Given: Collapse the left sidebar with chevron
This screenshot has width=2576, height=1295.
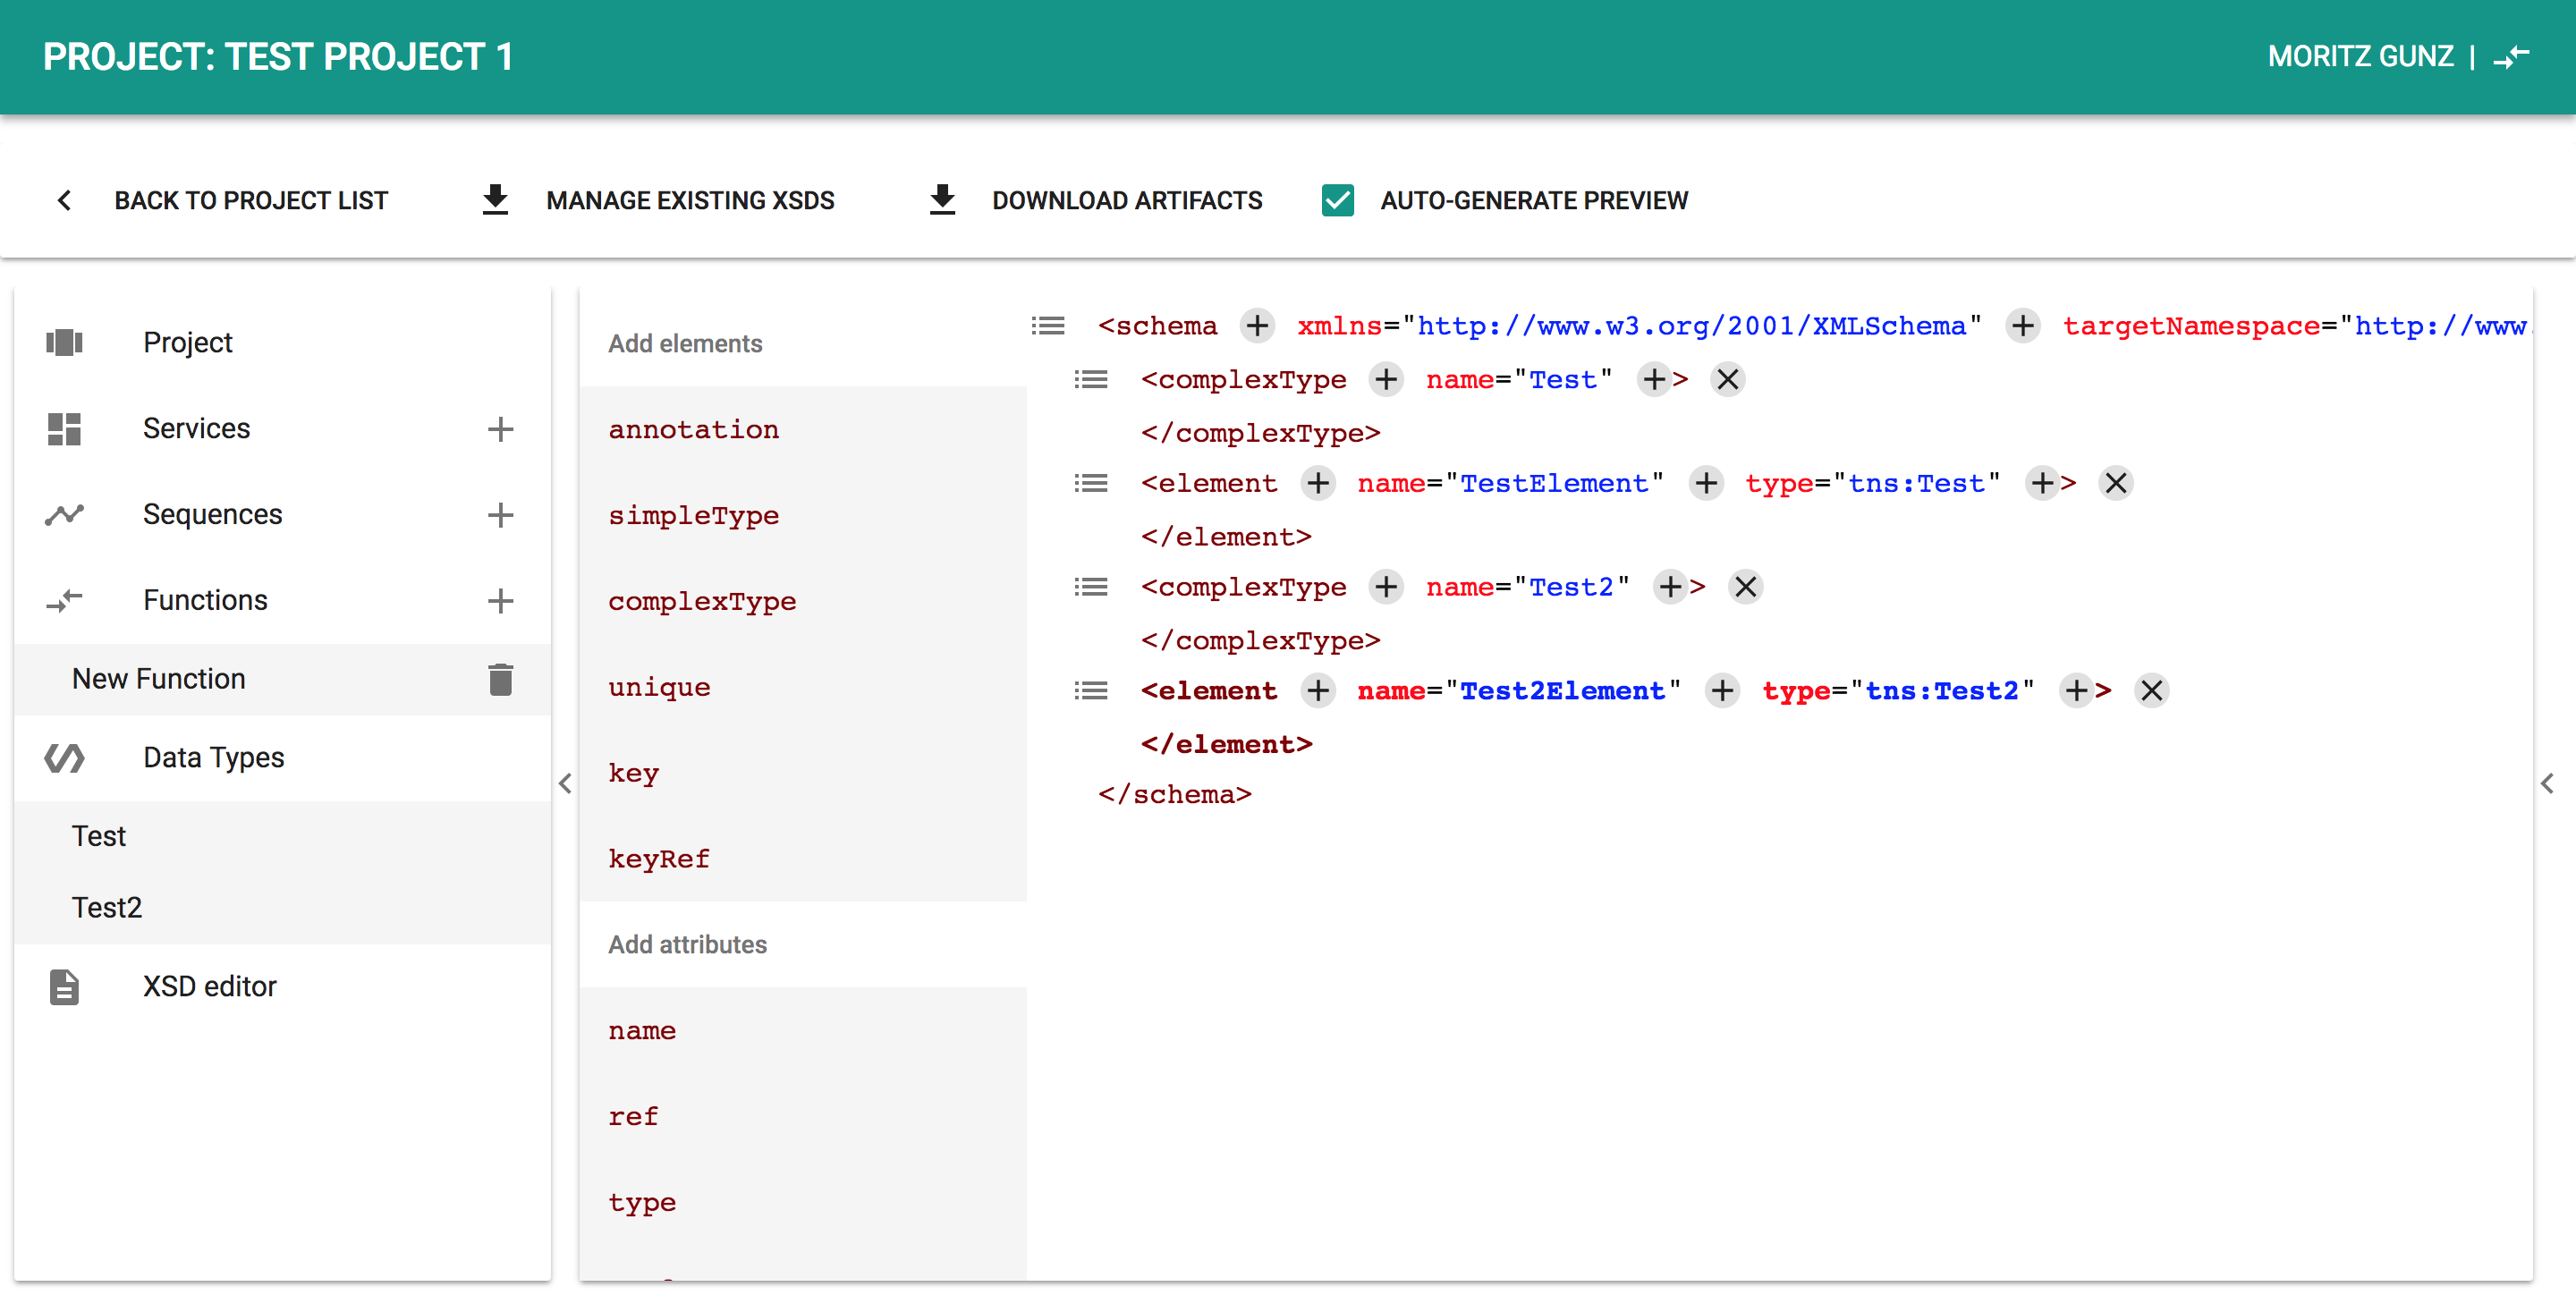Looking at the screenshot, I should 565,784.
